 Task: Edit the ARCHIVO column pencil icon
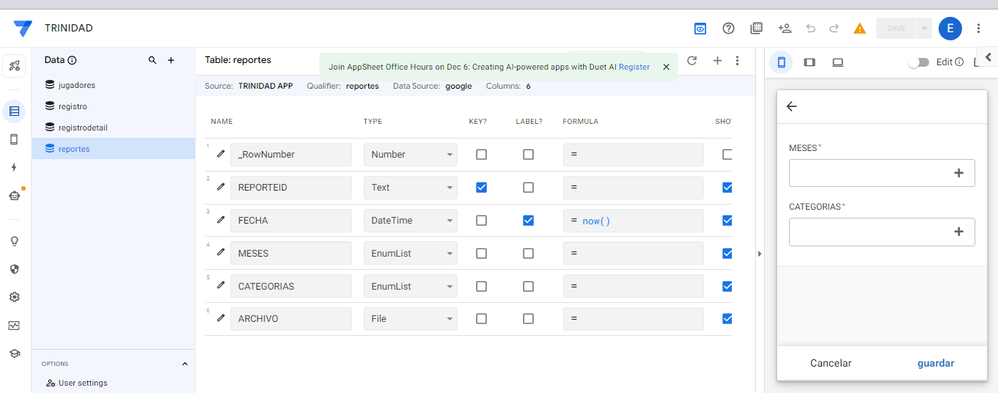221,318
